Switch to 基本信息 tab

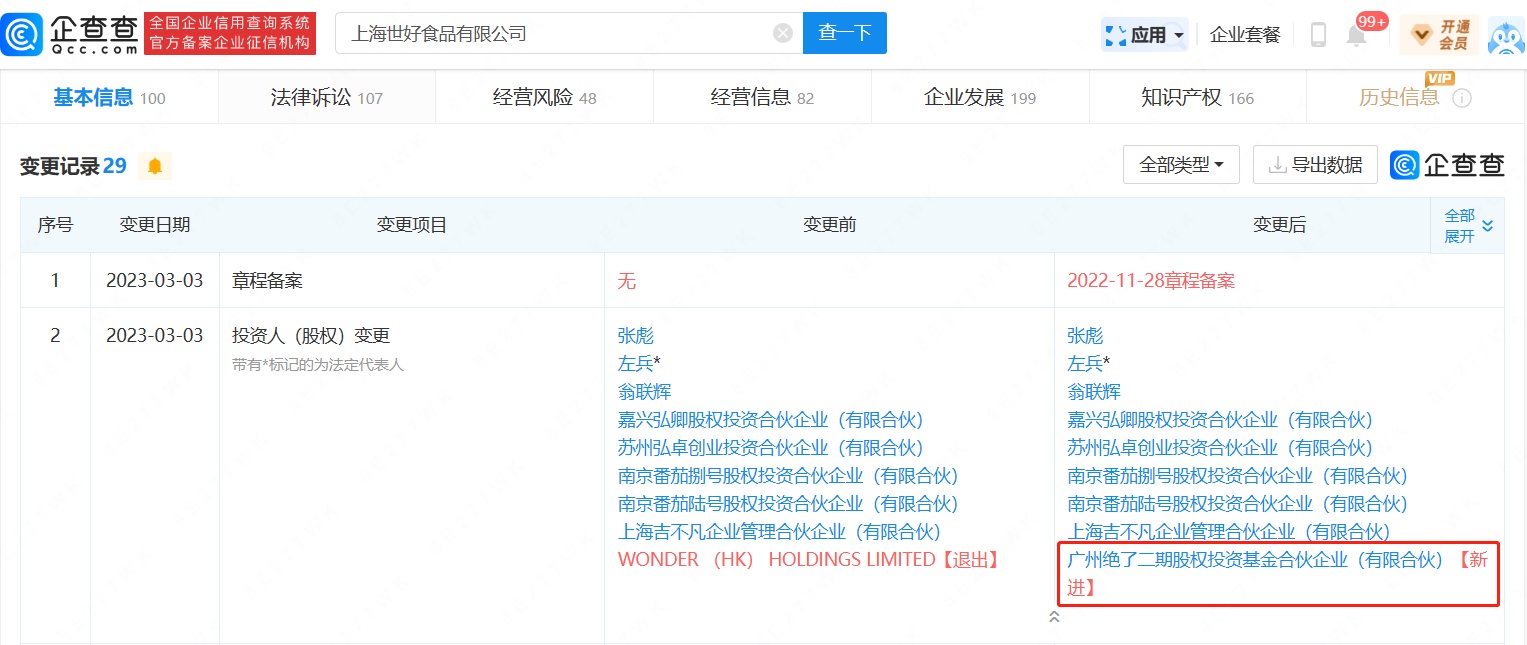coord(109,98)
